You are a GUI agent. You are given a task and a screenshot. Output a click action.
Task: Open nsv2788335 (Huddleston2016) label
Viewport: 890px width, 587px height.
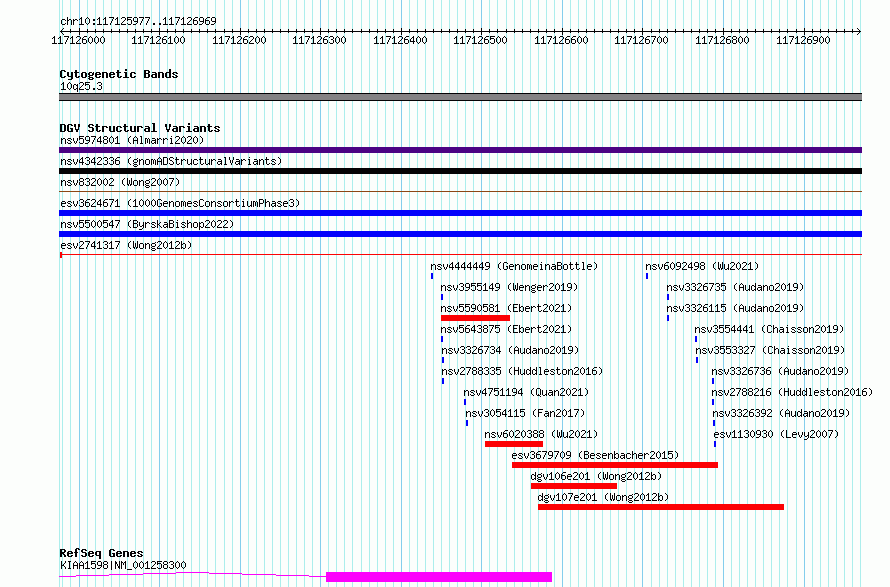pyautogui.click(x=522, y=371)
